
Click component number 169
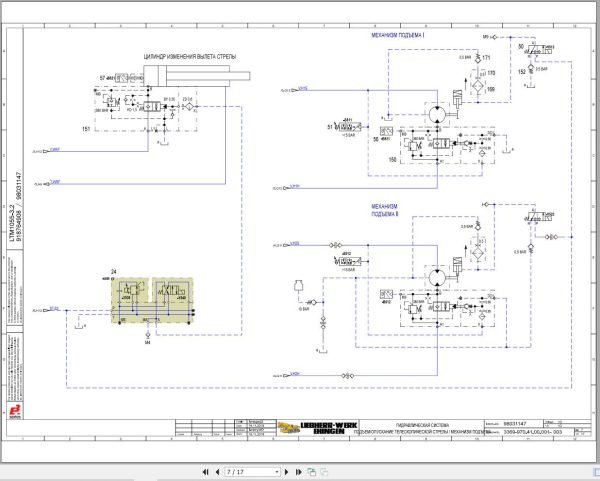tap(491, 89)
